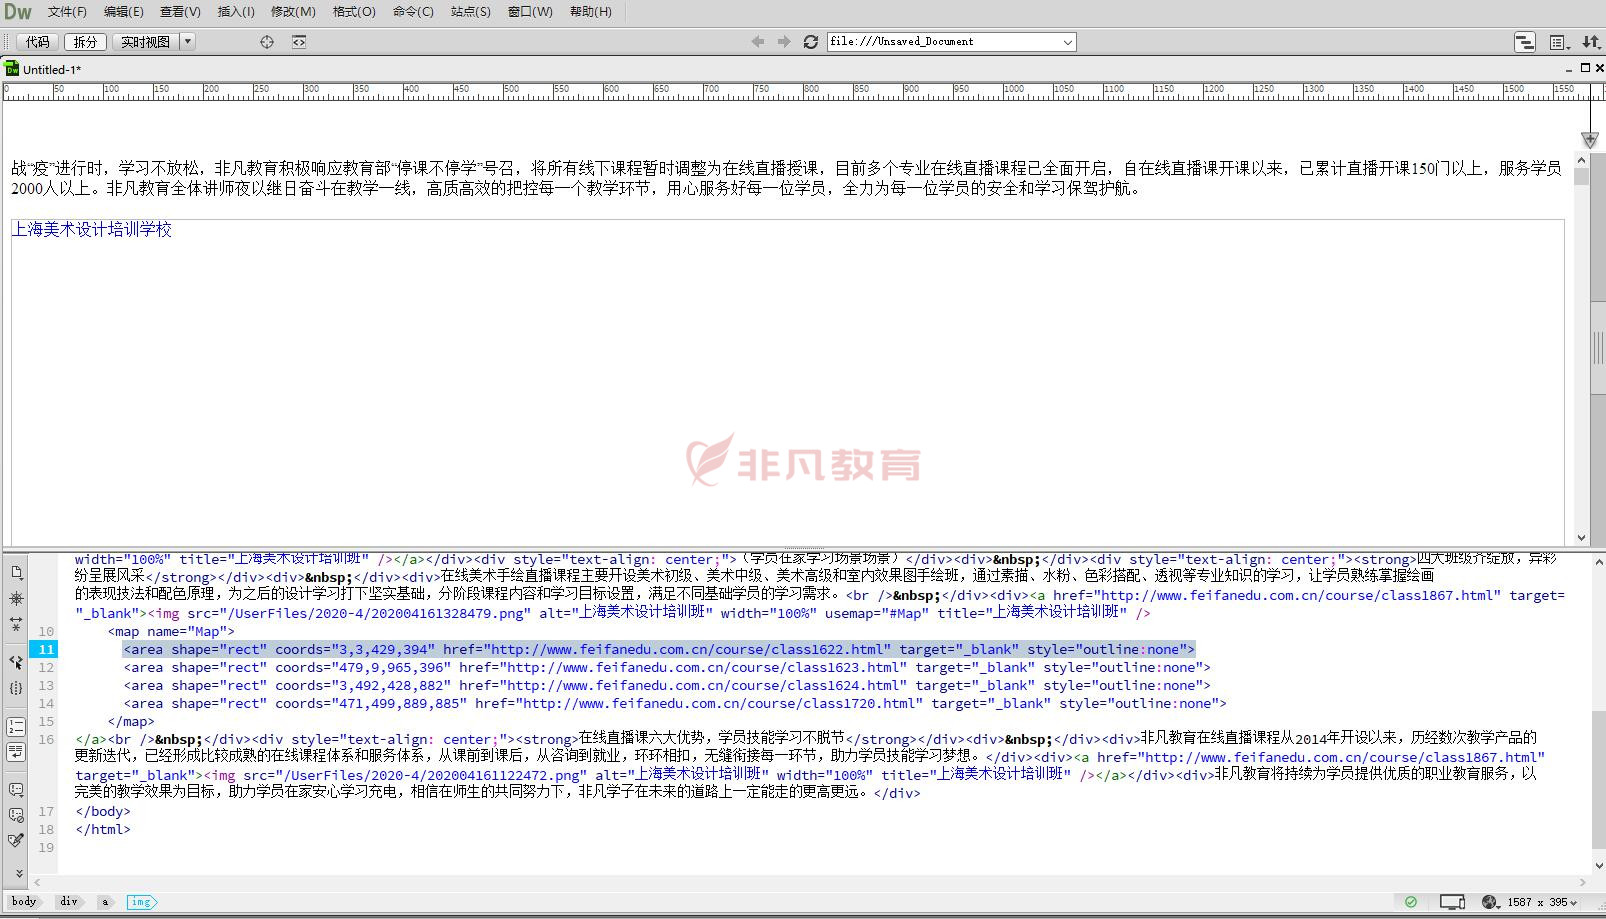1606x919 pixels.
Task: Switch to 实时视图 live view
Action: pos(146,42)
